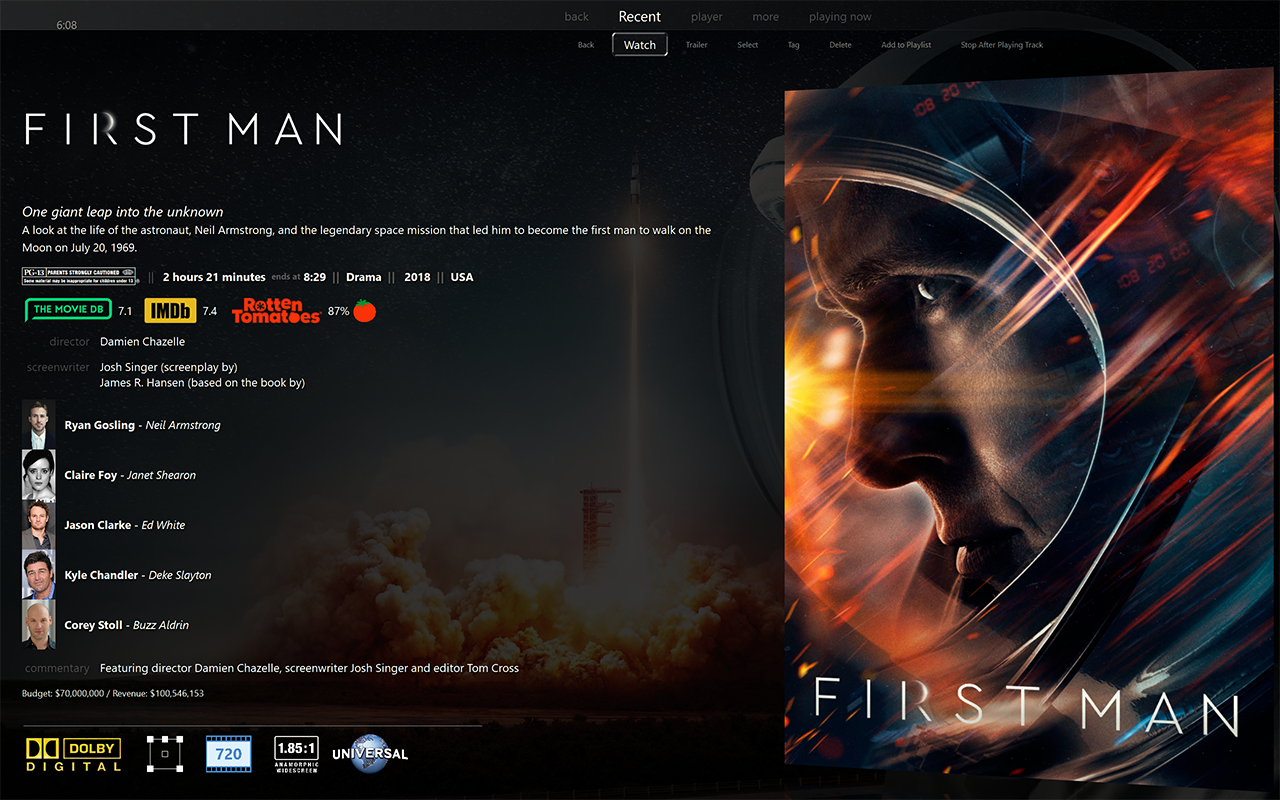Click the Universal studio logo
Screen dimensions: 1280x800
[370, 754]
